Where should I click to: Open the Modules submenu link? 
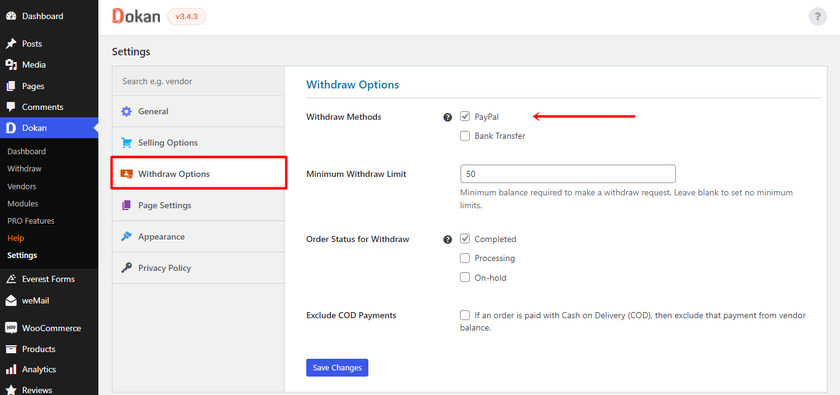(22, 204)
